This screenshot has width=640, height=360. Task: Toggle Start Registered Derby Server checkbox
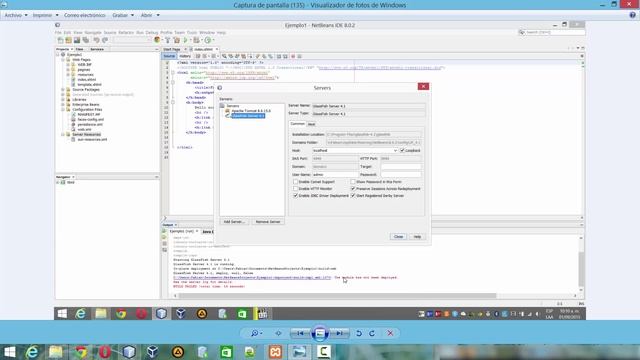pyautogui.click(x=353, y=196)
